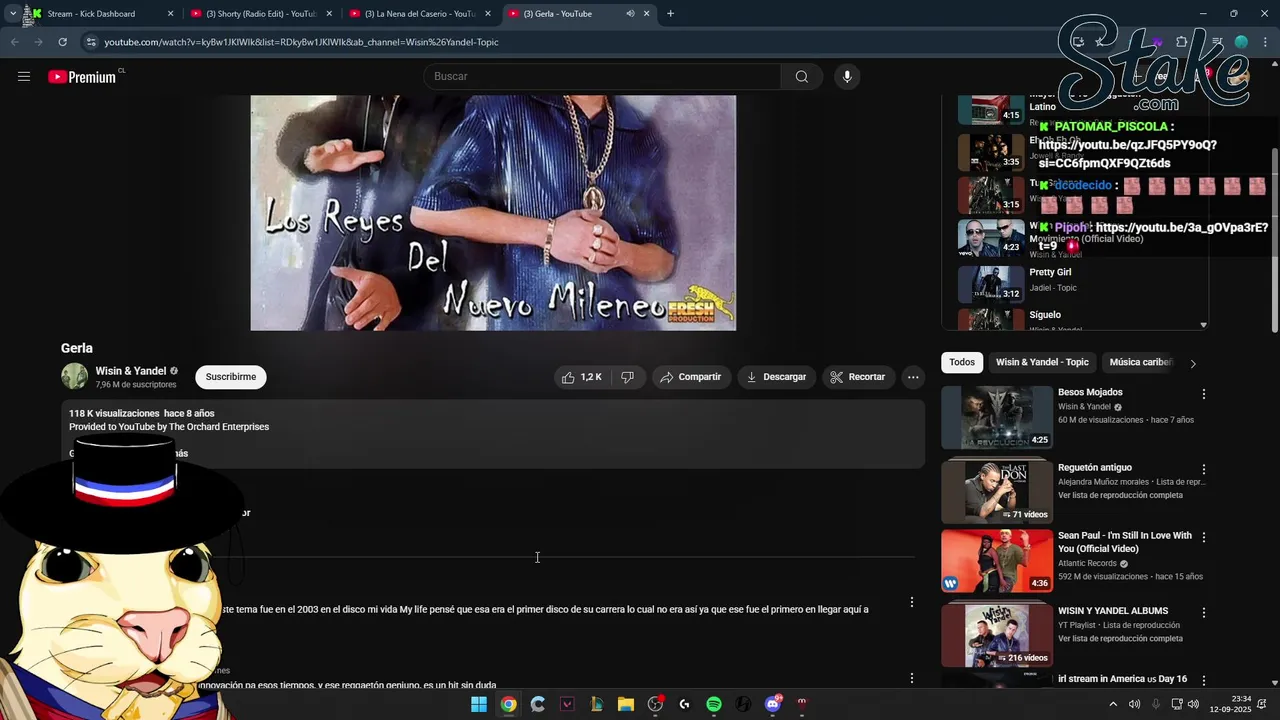Screen dimensions: 1280x720
Task: Dislike the Gerla video
Action: coord(628,377)
